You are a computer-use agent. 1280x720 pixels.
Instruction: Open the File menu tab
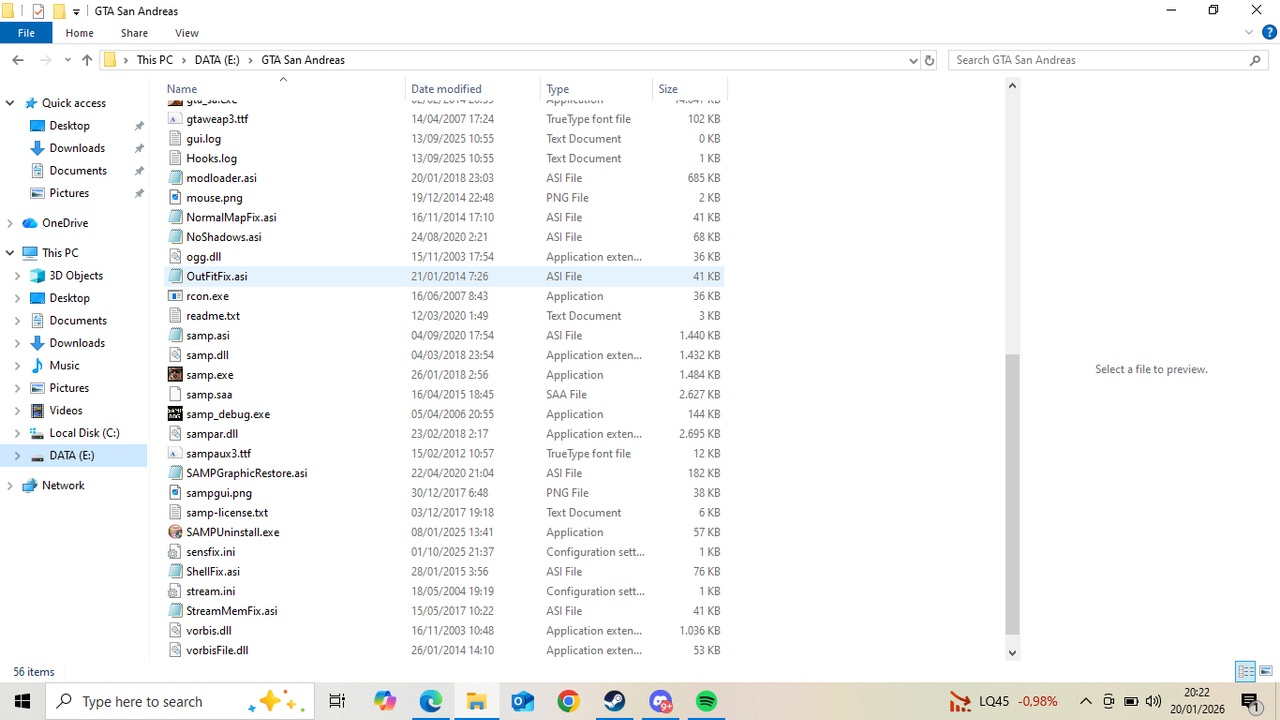tap(26, 33)
